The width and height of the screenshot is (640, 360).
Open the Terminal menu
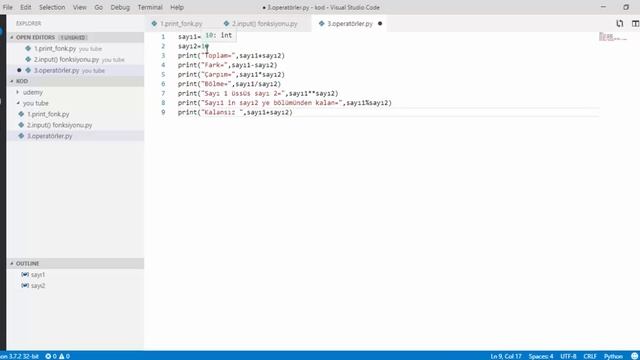[150, 7]
